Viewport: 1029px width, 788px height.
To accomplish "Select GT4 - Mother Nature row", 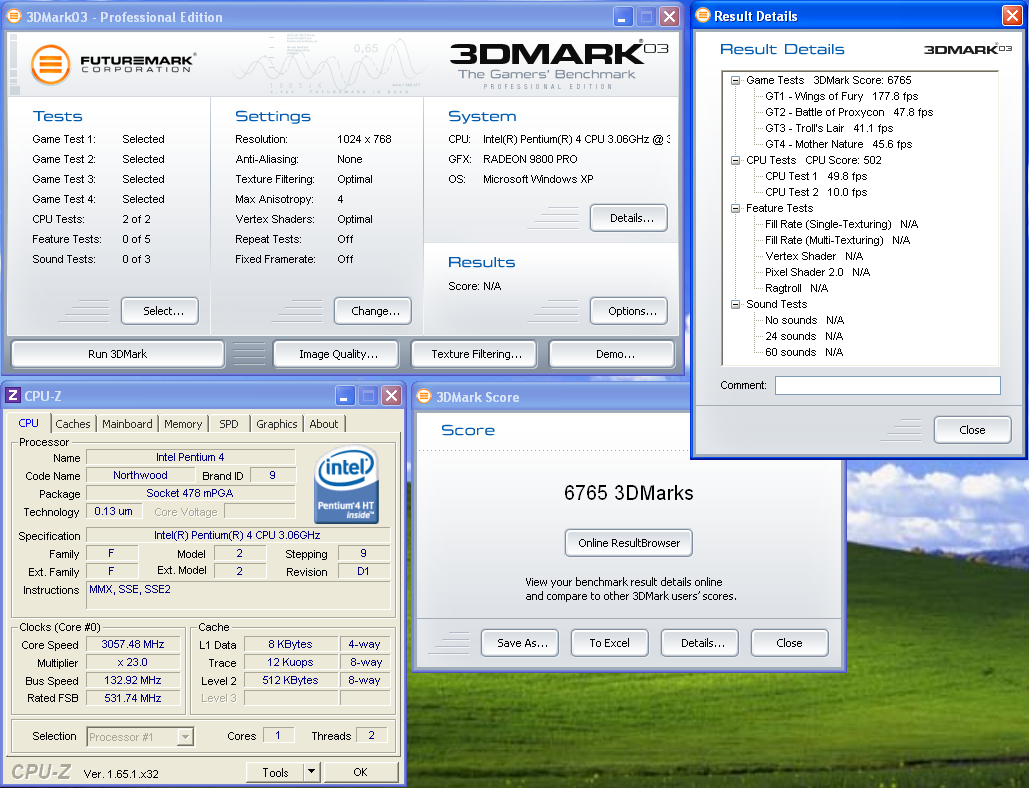I will [839, 144].
